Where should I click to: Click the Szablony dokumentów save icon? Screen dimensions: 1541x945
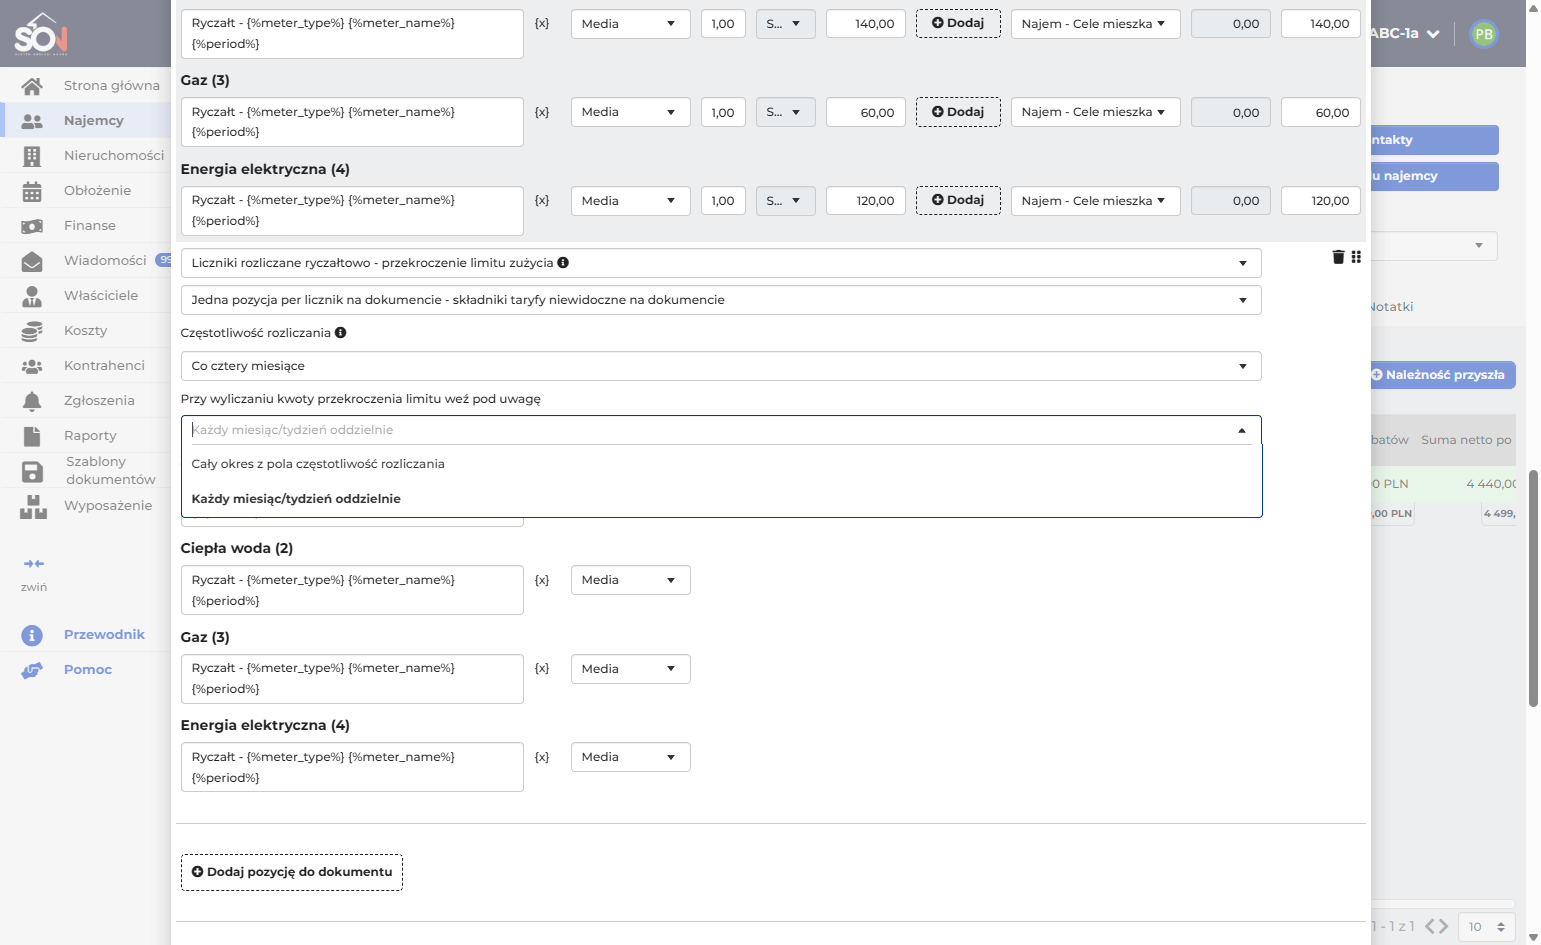32,471
